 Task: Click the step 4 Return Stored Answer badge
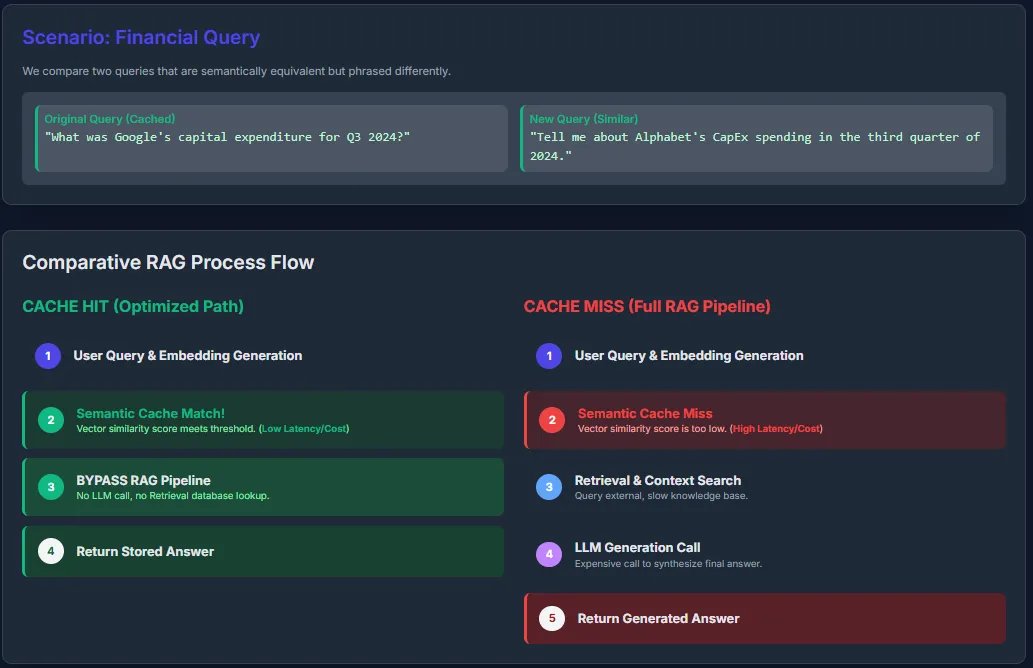(x=50, y=550)
